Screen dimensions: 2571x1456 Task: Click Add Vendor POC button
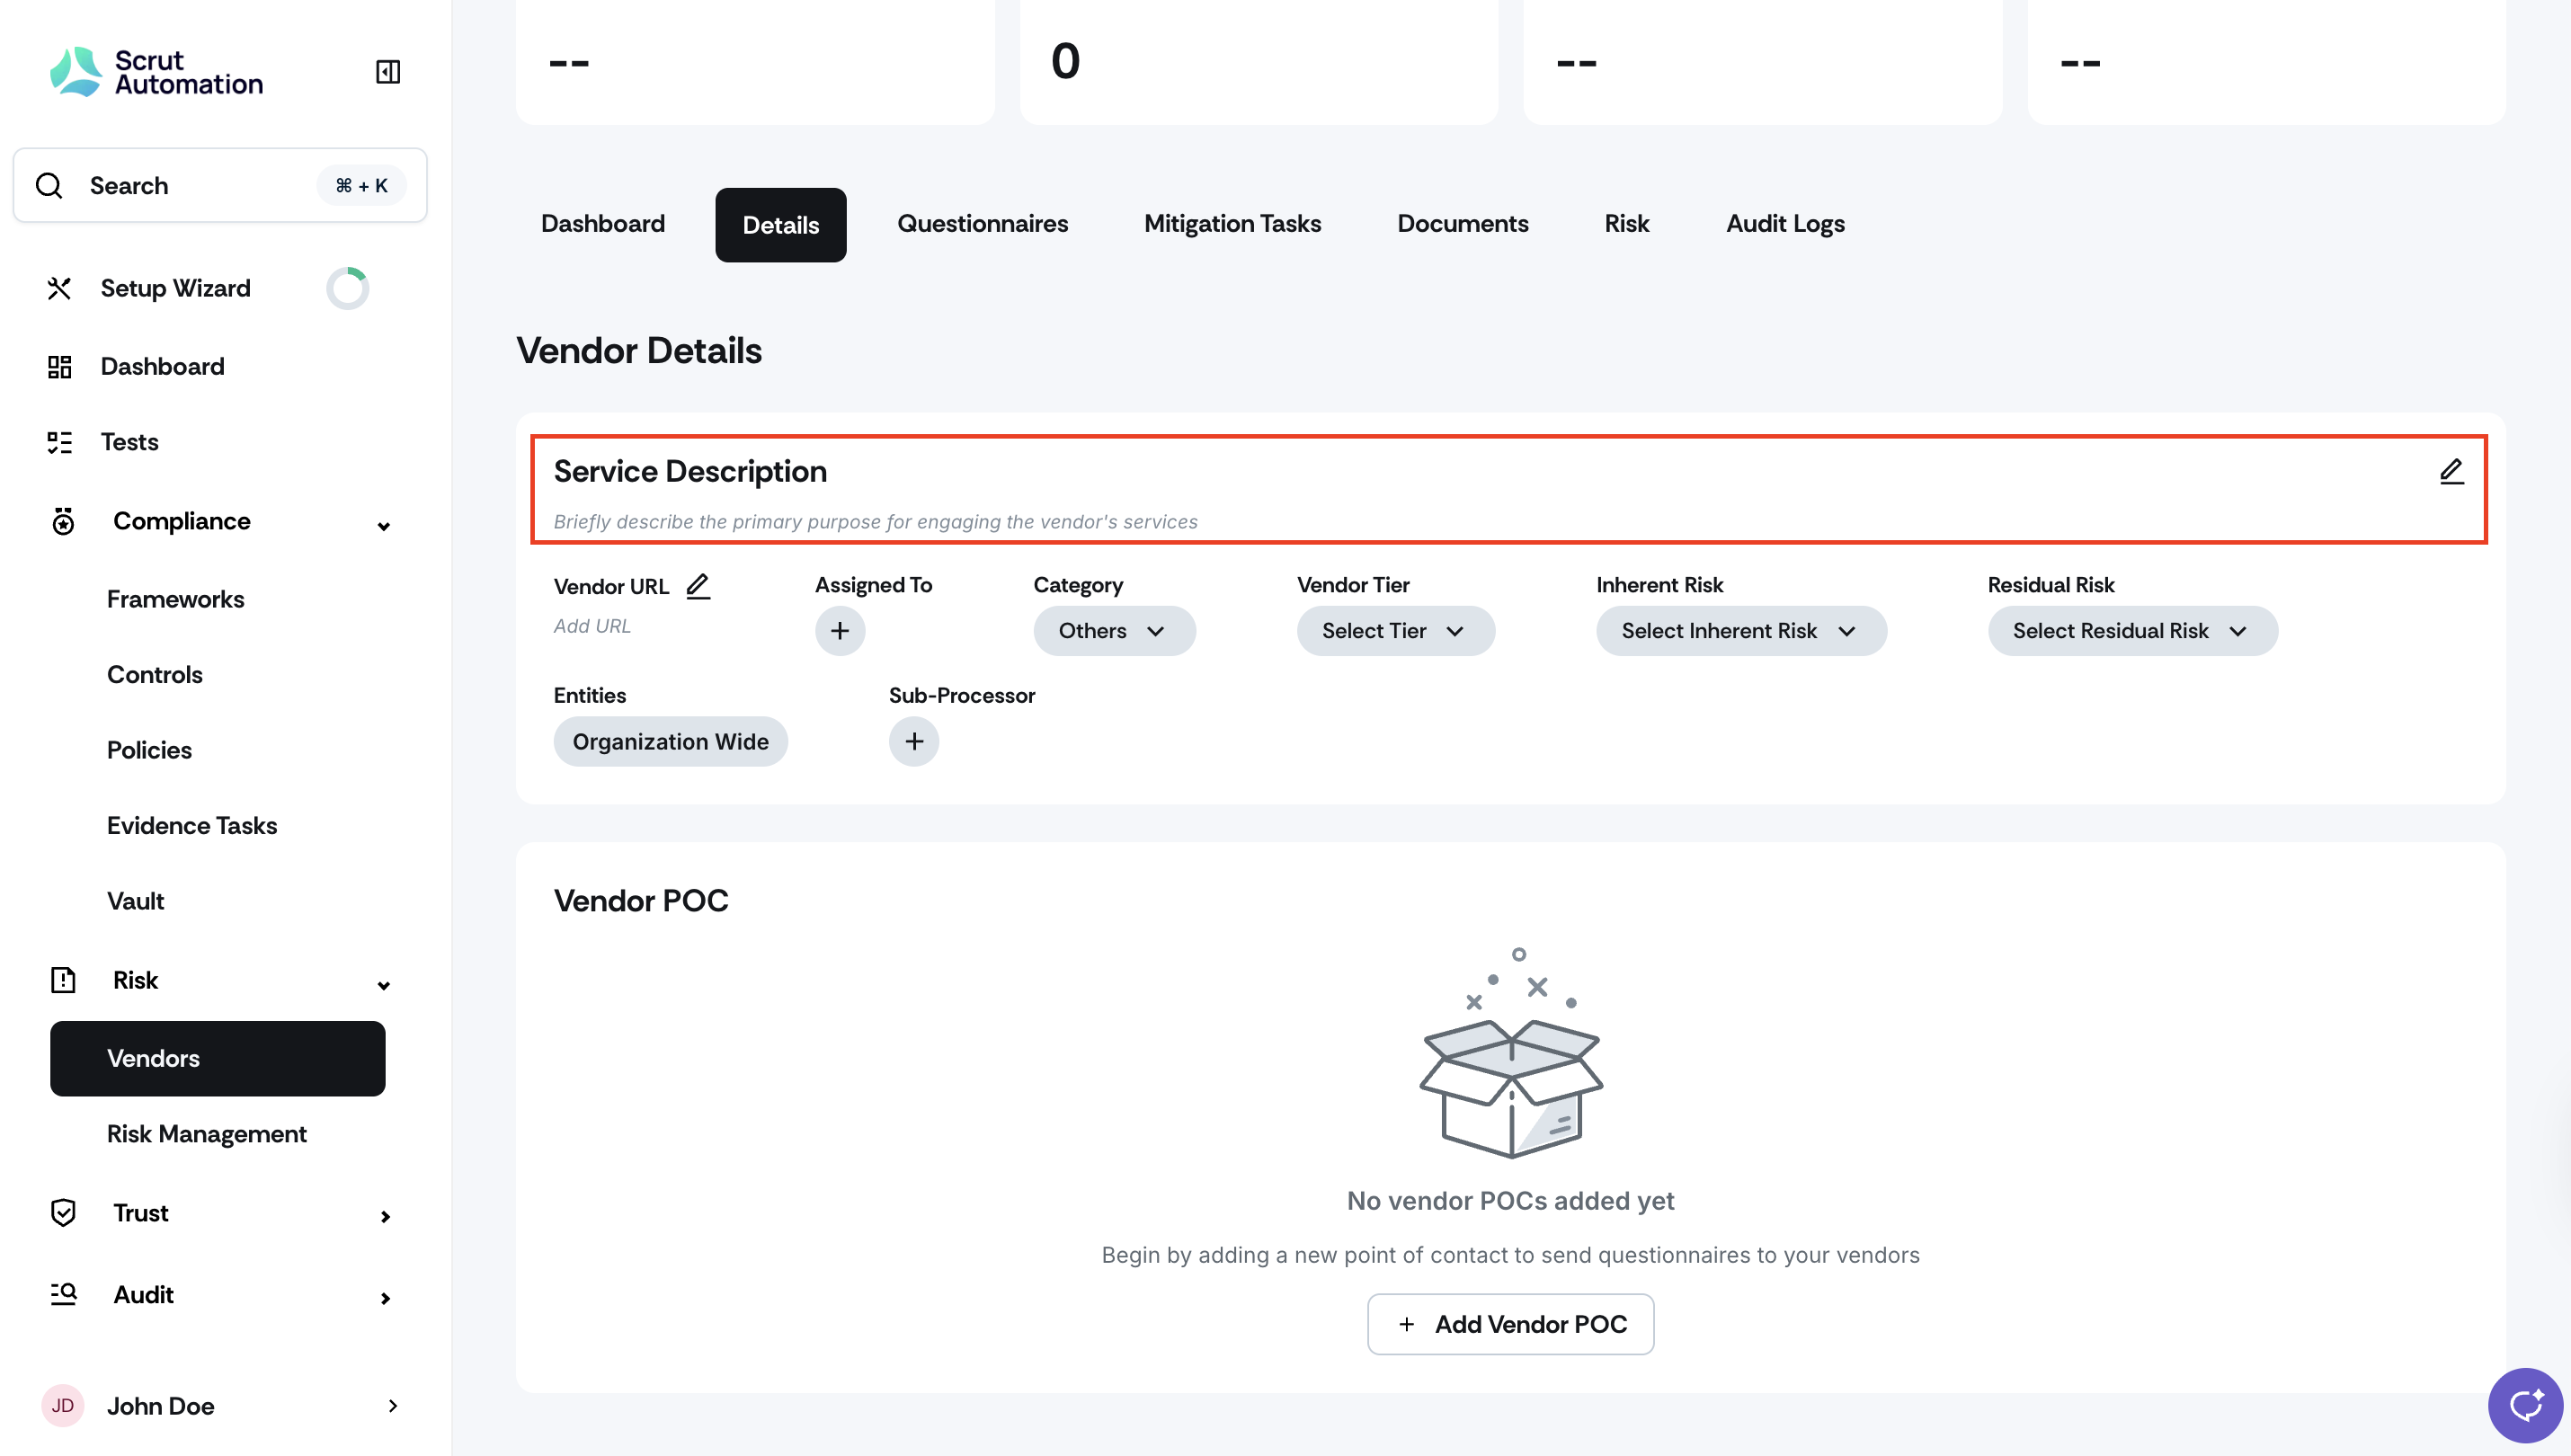(1510, 1324)
